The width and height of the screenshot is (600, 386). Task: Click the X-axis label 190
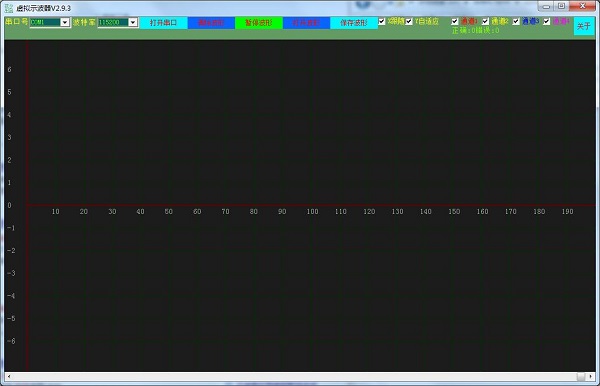[x=567, y=212]
